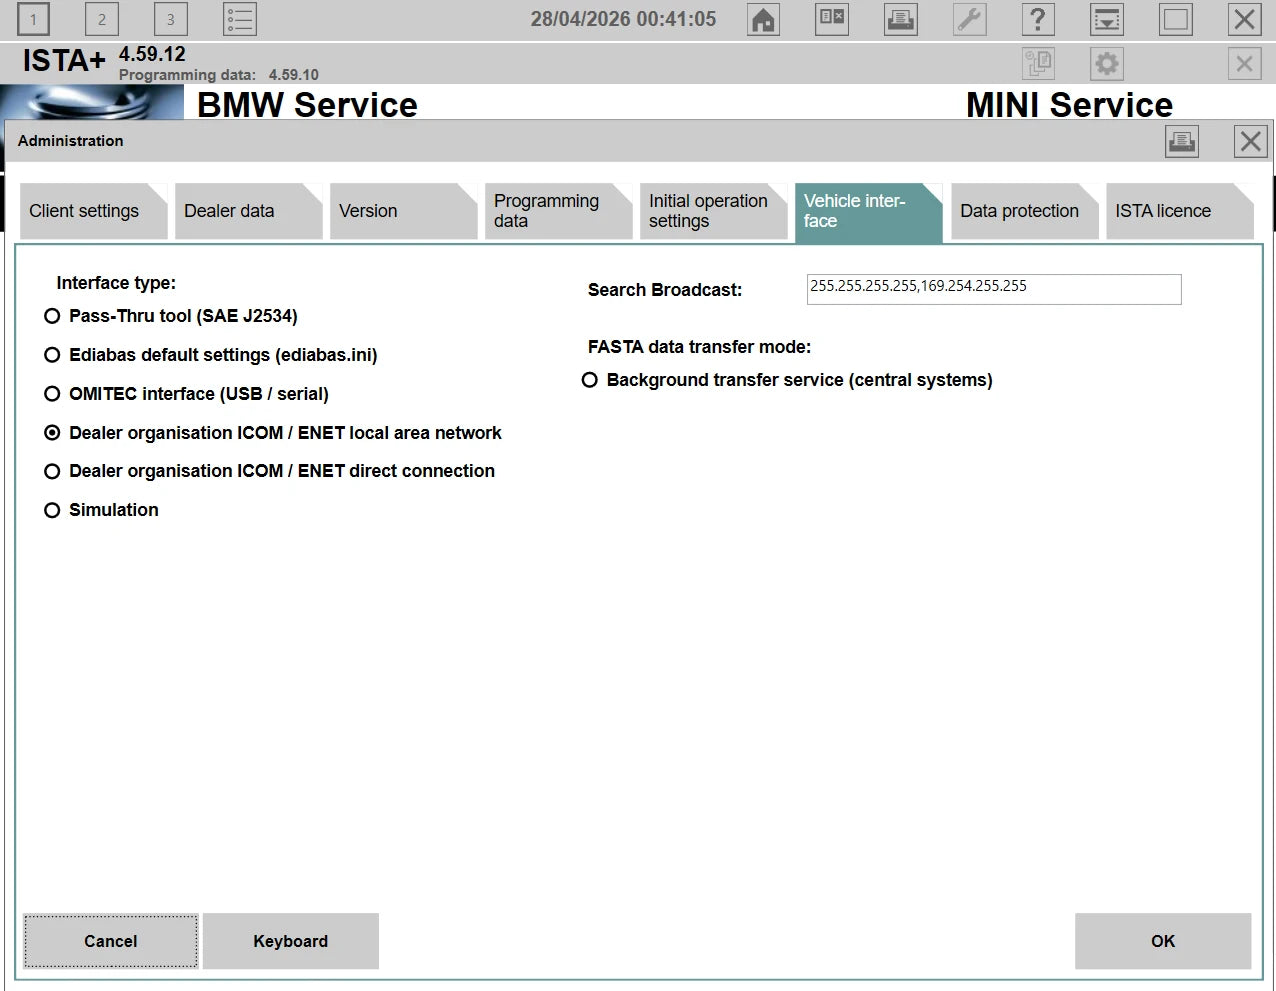
Task: Click the print icon in top toolbar
Action: click(901, 19)
